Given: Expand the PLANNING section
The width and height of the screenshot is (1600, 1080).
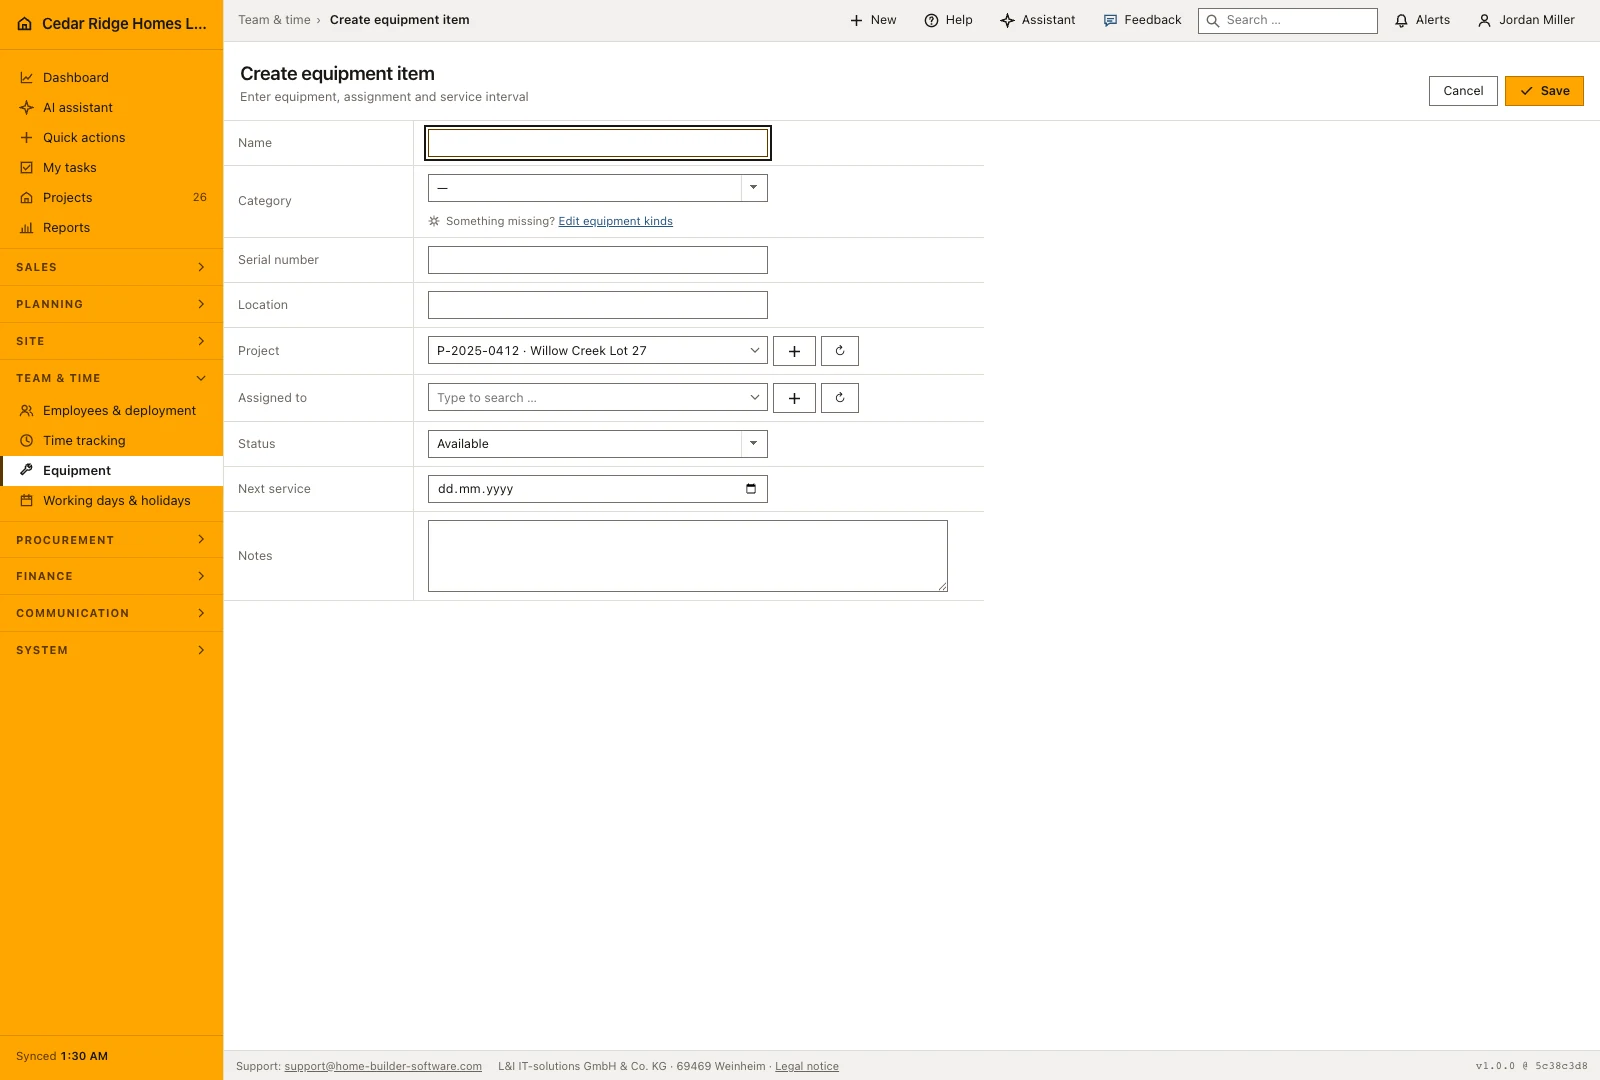Looking at the screenshot, I should pos(111,304).
